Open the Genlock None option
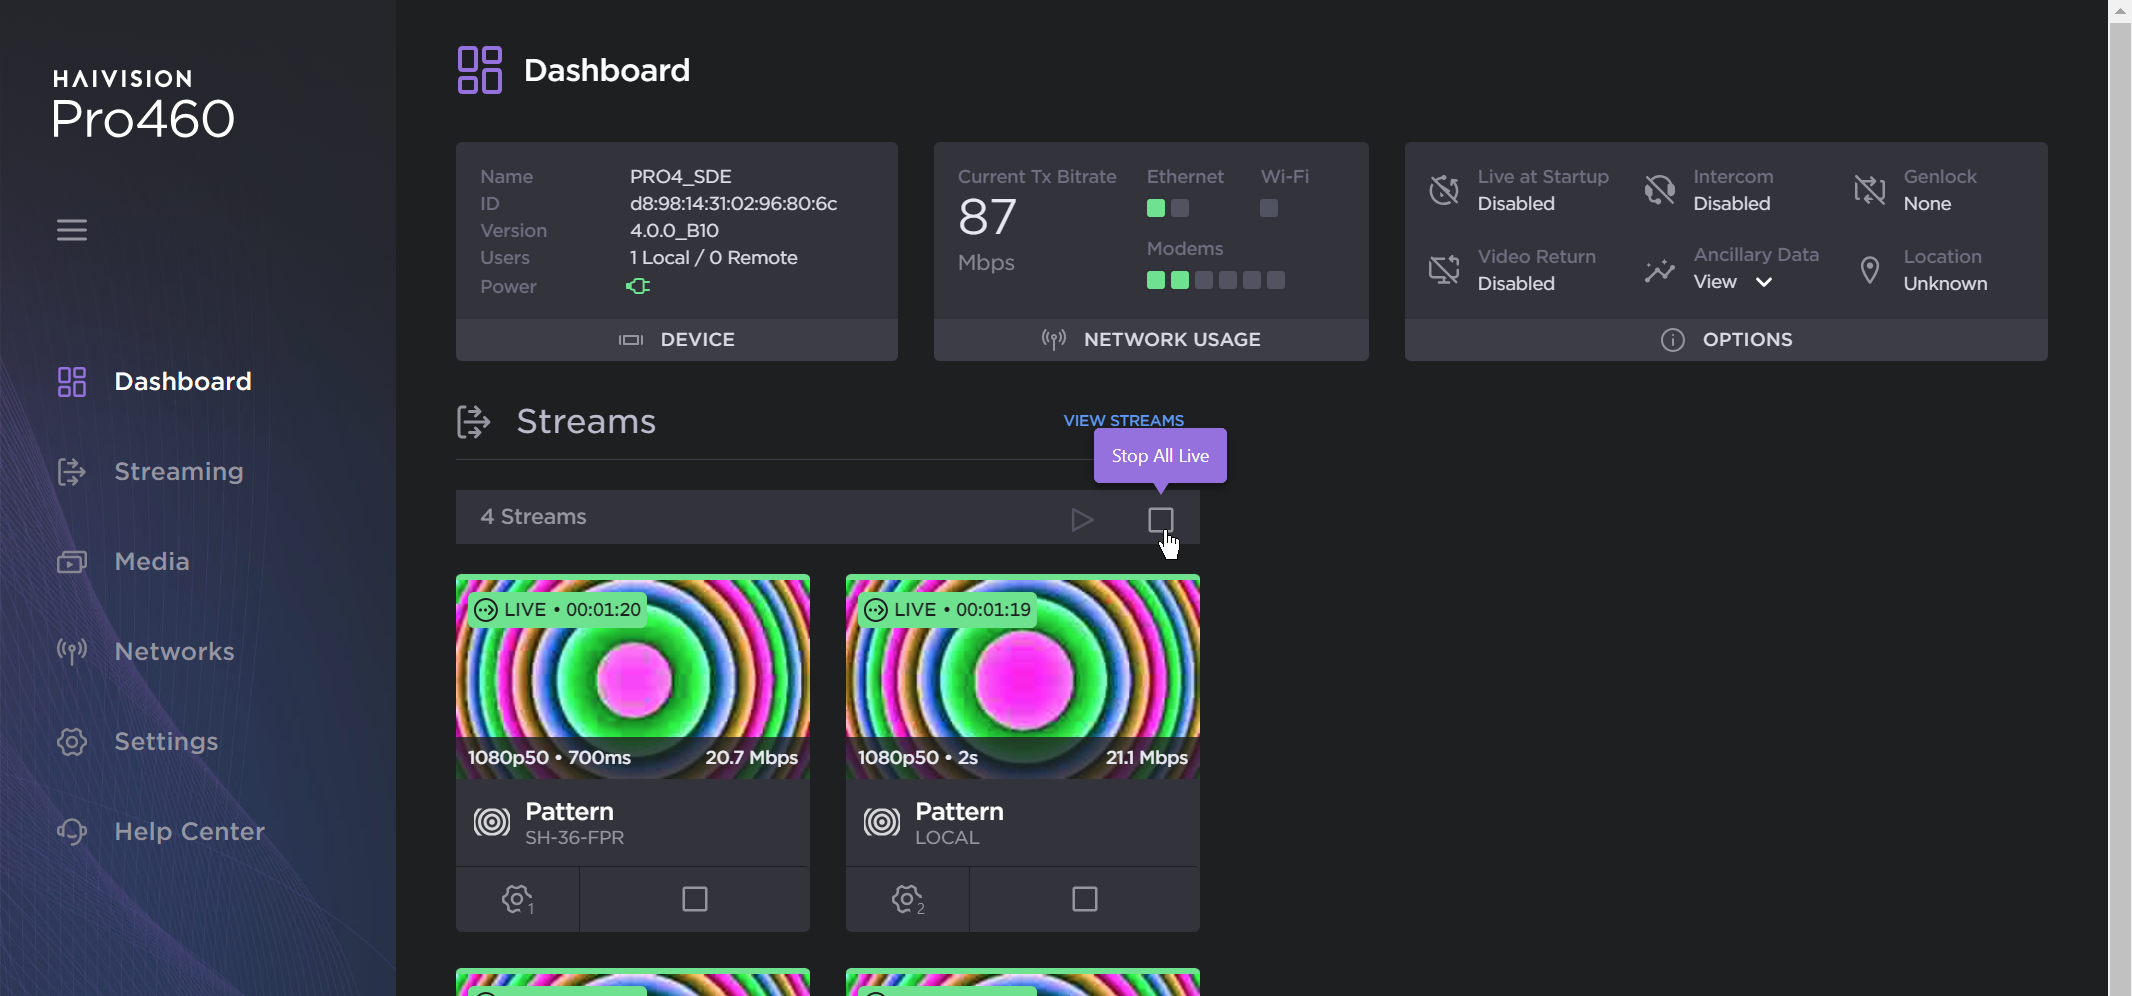The width and height of the screenshot is (2132, 996). click(x=1869, y=190)
